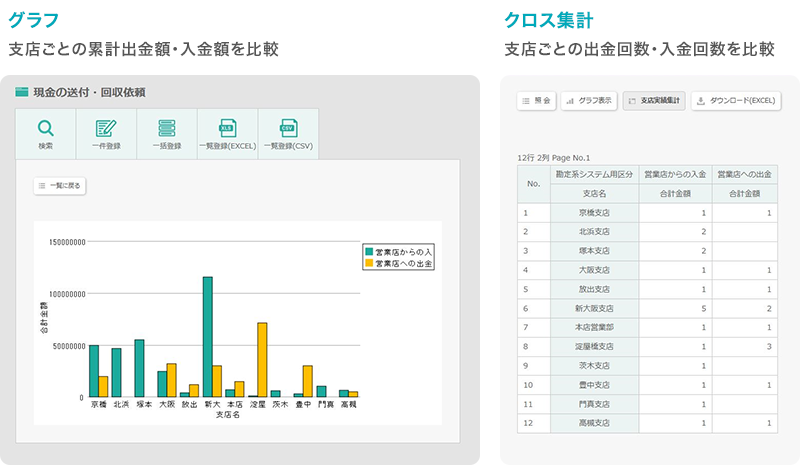The width and height of the screenshot is (800, 466).
Task: Click the 営業店への出金 column header
Action: [x=747, y=175]
